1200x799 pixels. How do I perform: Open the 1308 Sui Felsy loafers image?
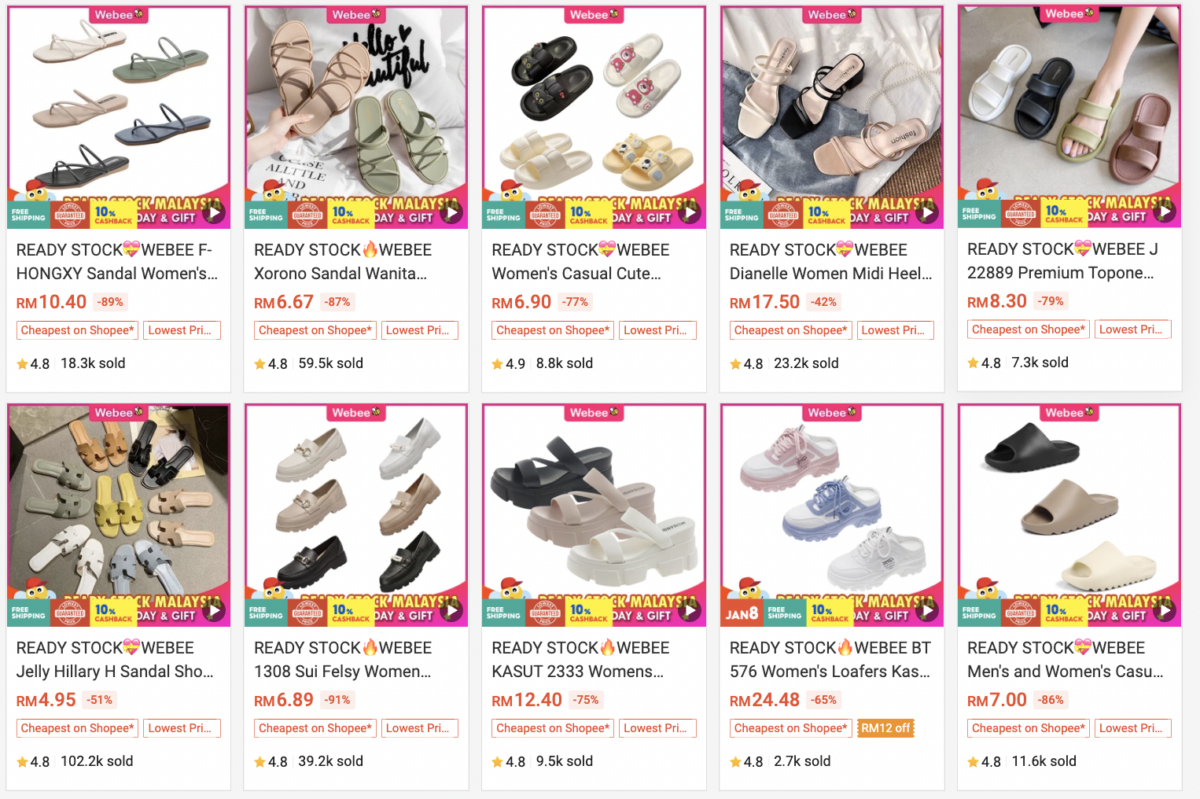(356, 515)
